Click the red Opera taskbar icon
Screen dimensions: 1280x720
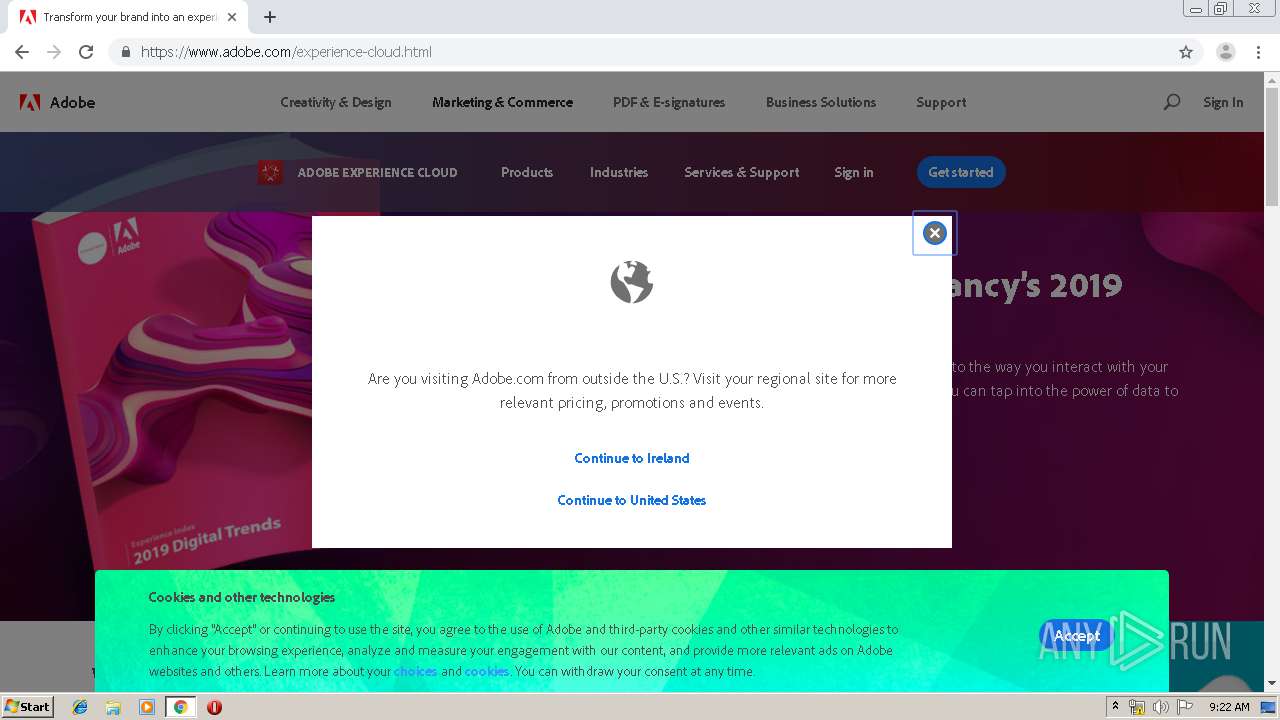tap(214, 707)
